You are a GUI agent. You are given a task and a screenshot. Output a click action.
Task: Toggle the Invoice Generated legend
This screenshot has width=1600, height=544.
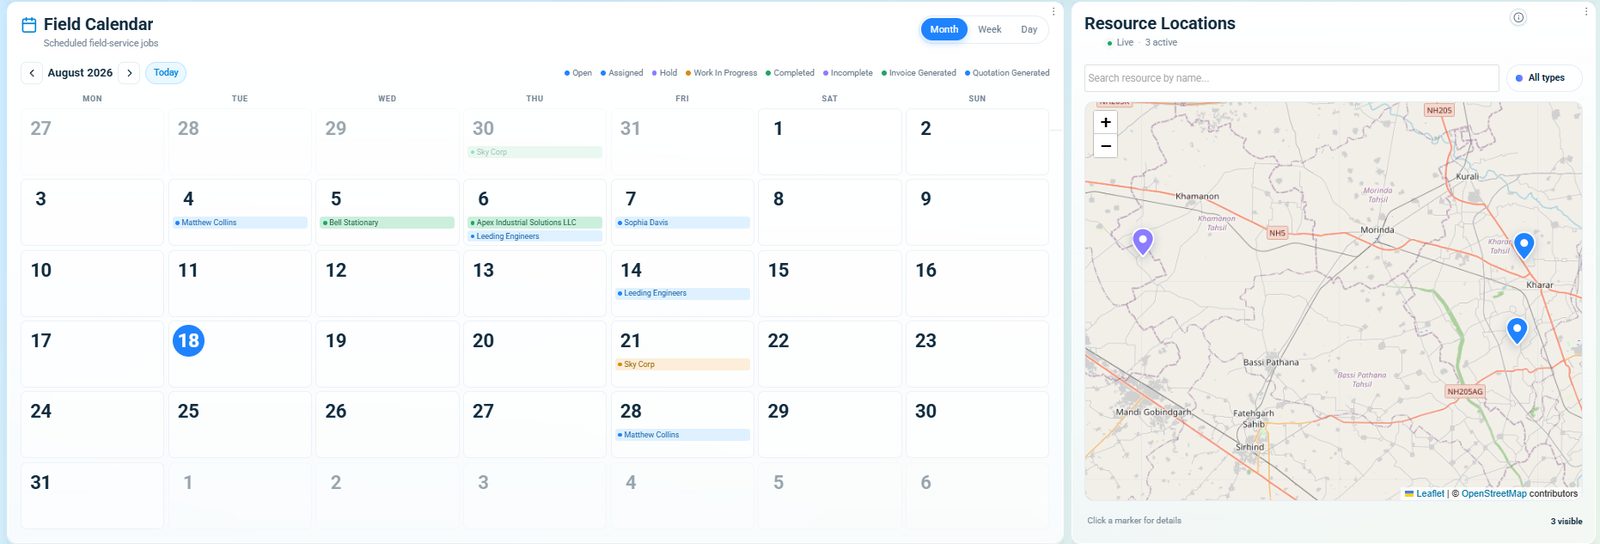point(918,73)
